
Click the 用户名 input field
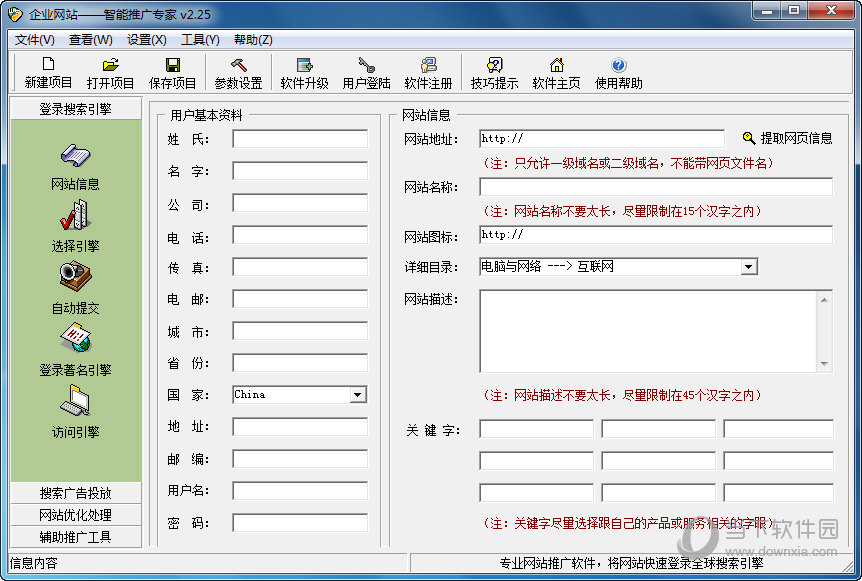pos(300,491)
